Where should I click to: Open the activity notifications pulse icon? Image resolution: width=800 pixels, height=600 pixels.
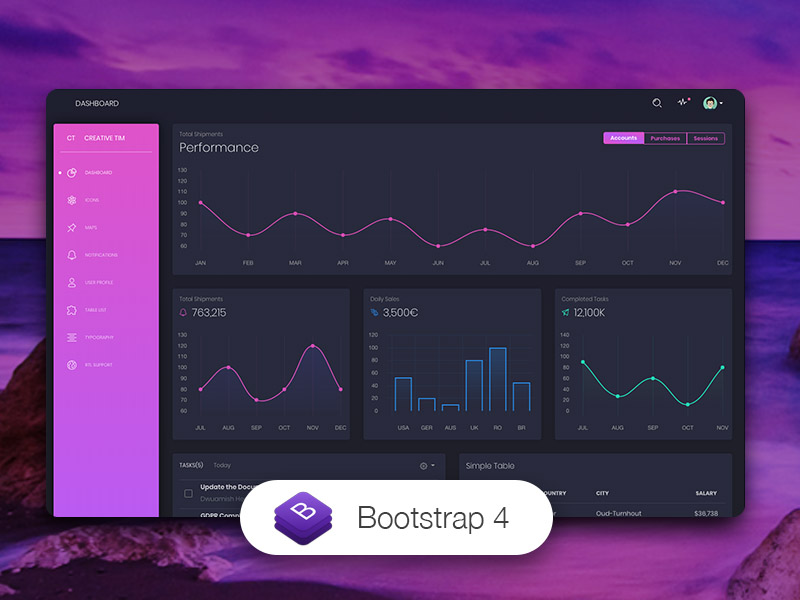tap(683, 102)
